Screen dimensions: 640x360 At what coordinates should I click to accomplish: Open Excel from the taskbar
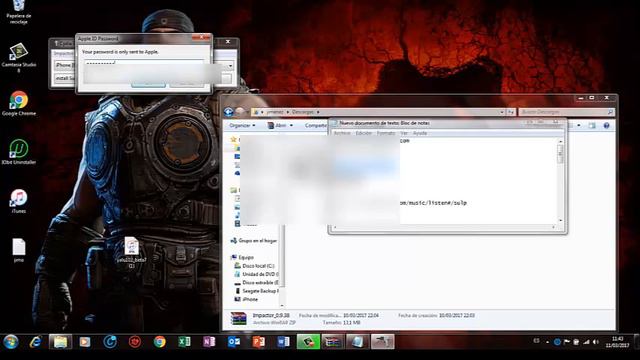184,342
